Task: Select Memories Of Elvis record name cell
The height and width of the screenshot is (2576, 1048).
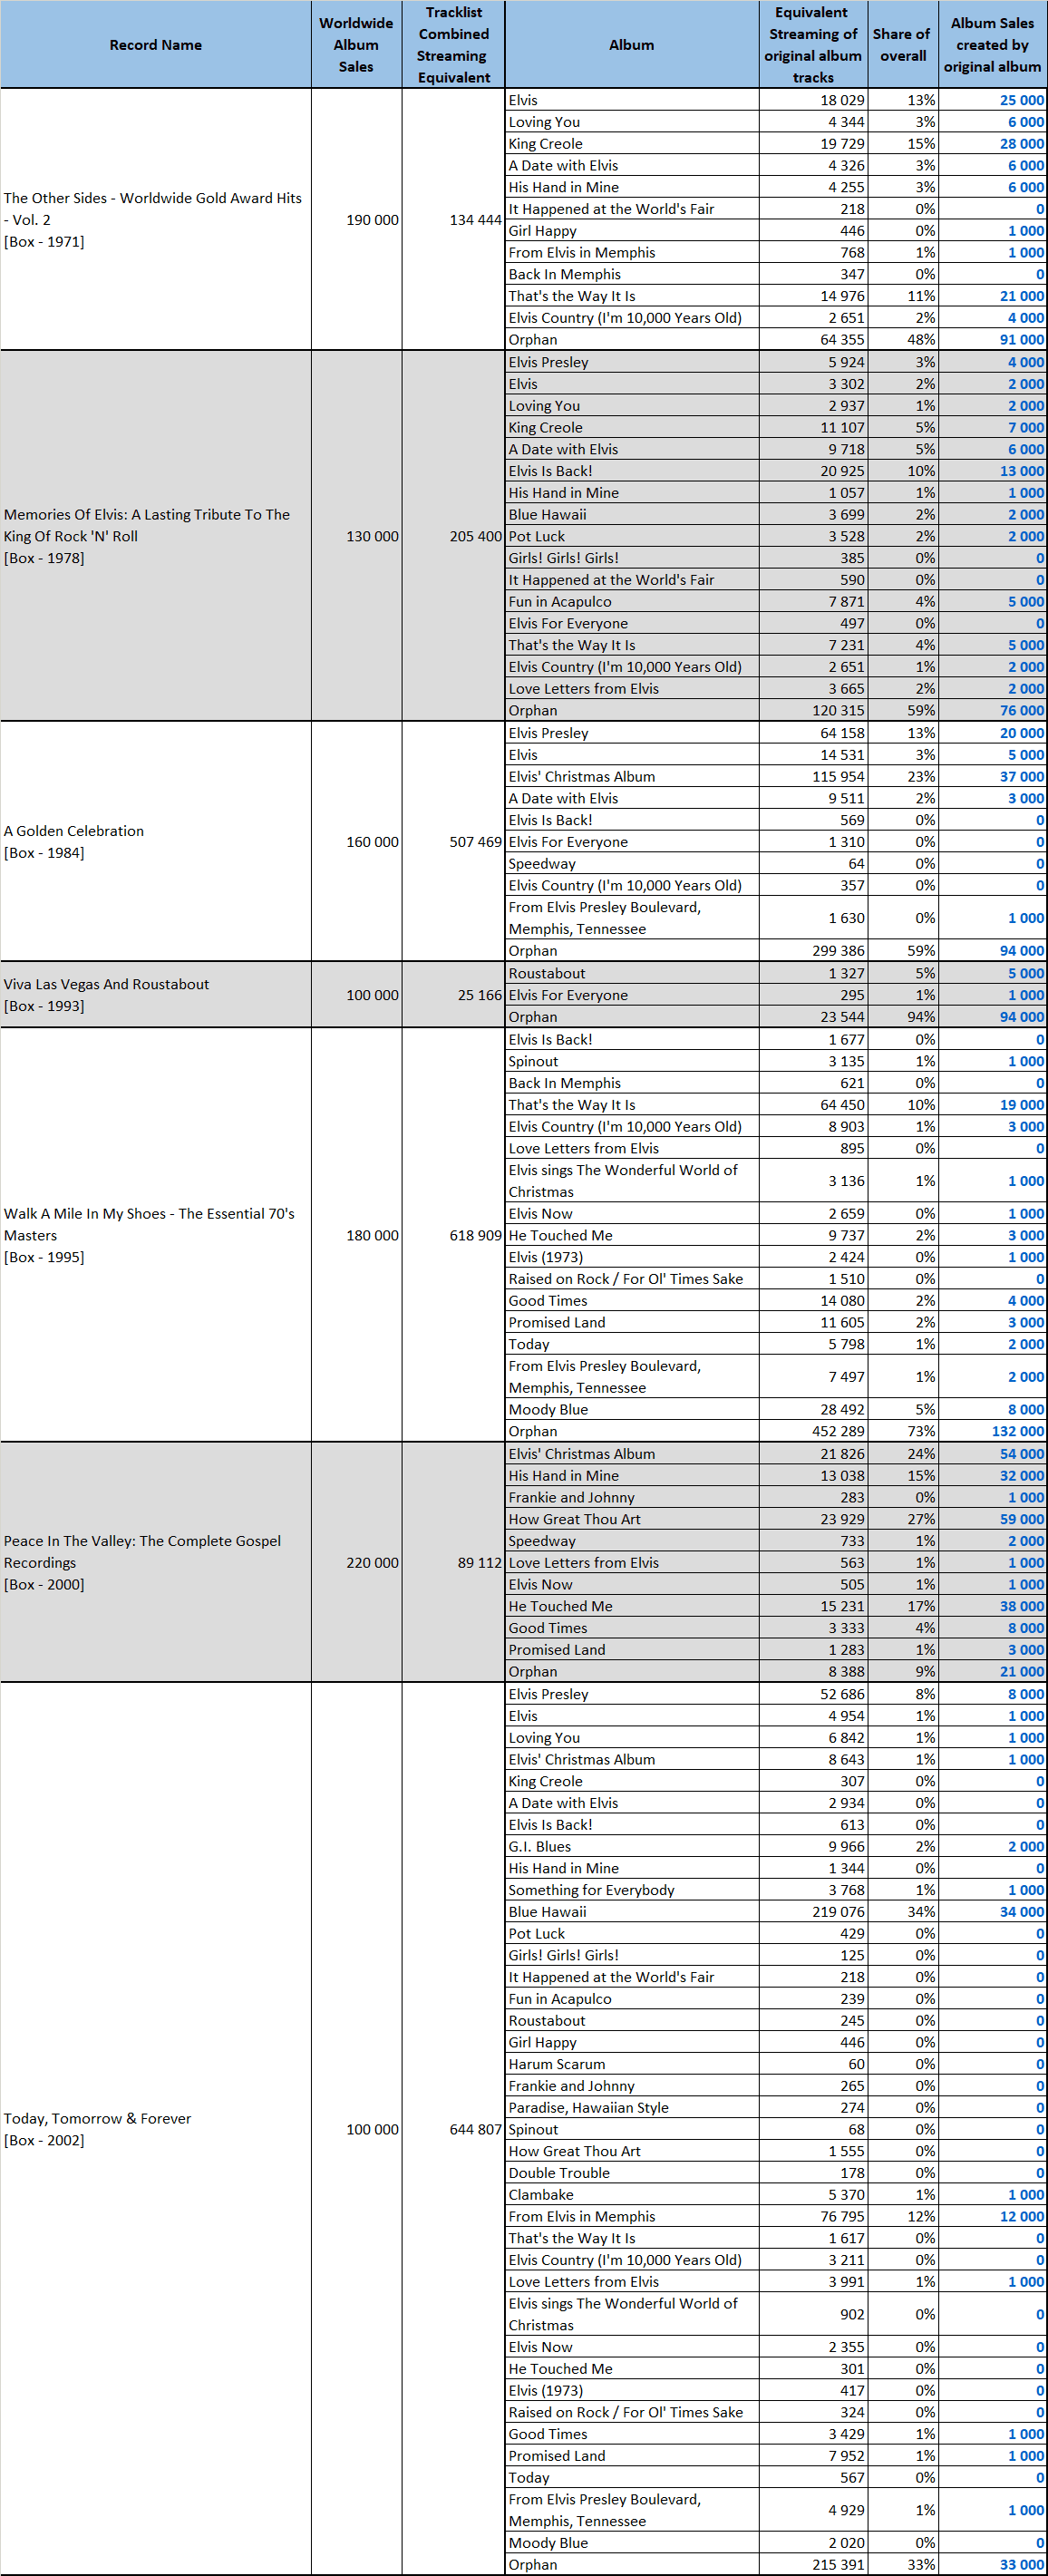Action: tap(155, 536)
